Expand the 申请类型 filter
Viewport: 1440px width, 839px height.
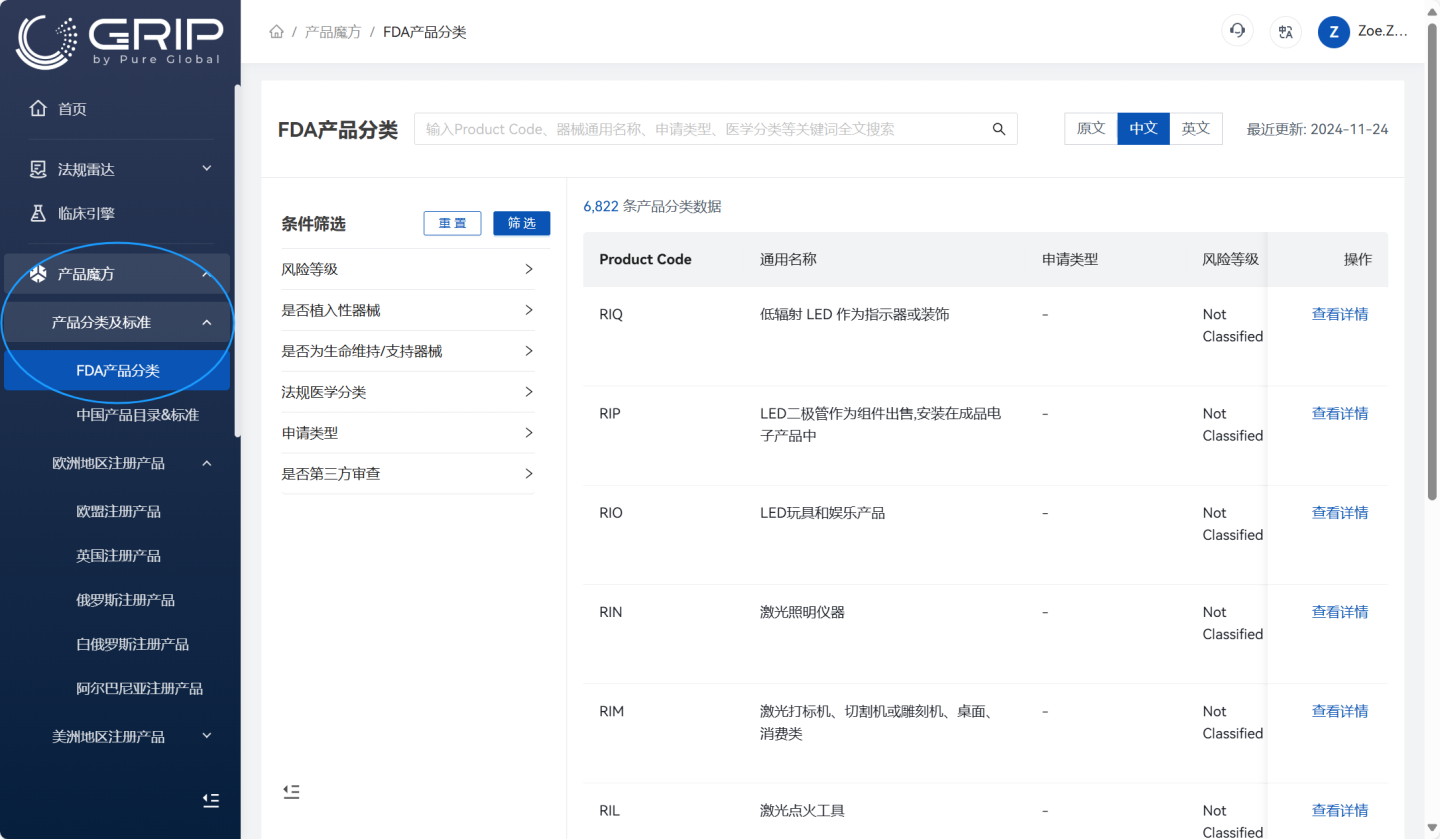(408, 433)
